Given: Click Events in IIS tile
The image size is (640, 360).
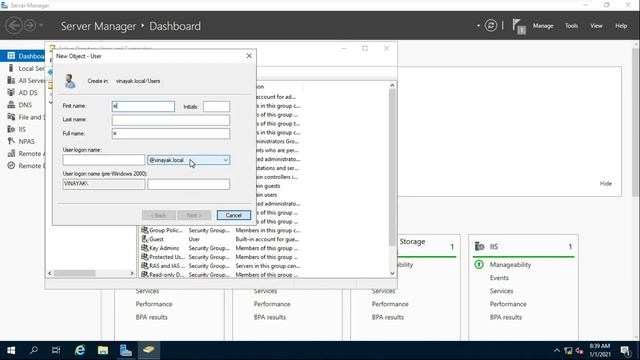Looking at the screenshot, I should (499, 278).
